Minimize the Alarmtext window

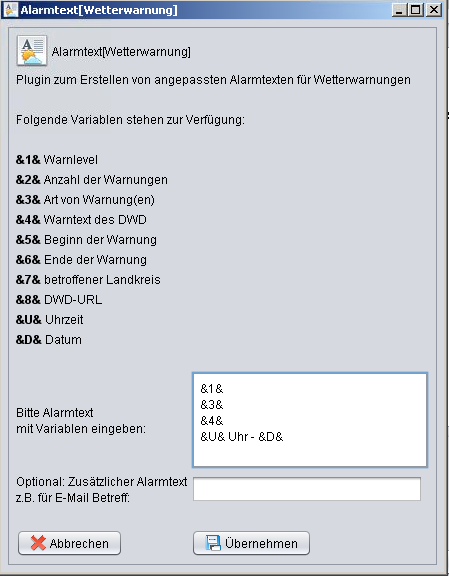pos(400,10)
